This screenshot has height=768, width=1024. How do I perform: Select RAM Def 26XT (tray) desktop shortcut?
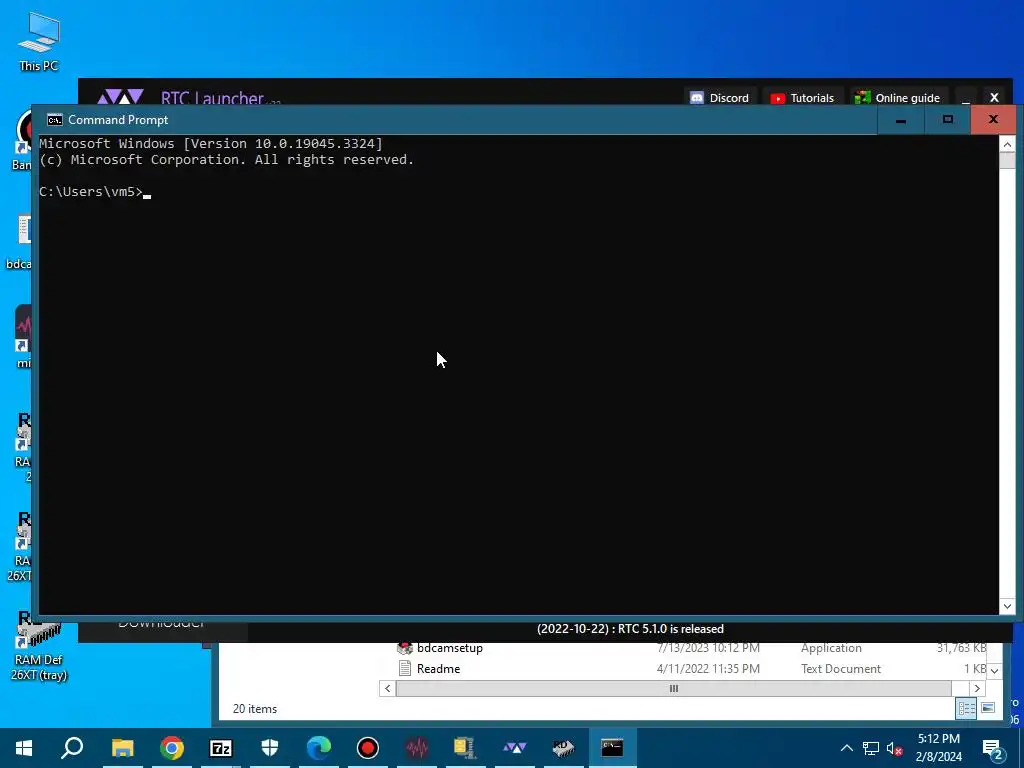click(39, 647)
